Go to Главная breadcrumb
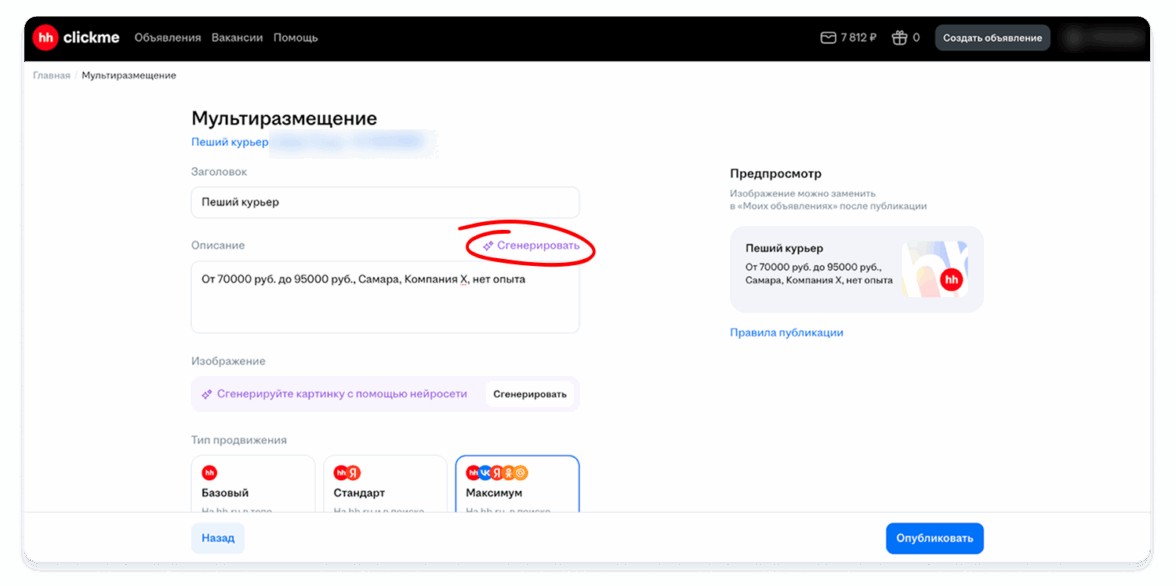 click(x=52, y=76)
